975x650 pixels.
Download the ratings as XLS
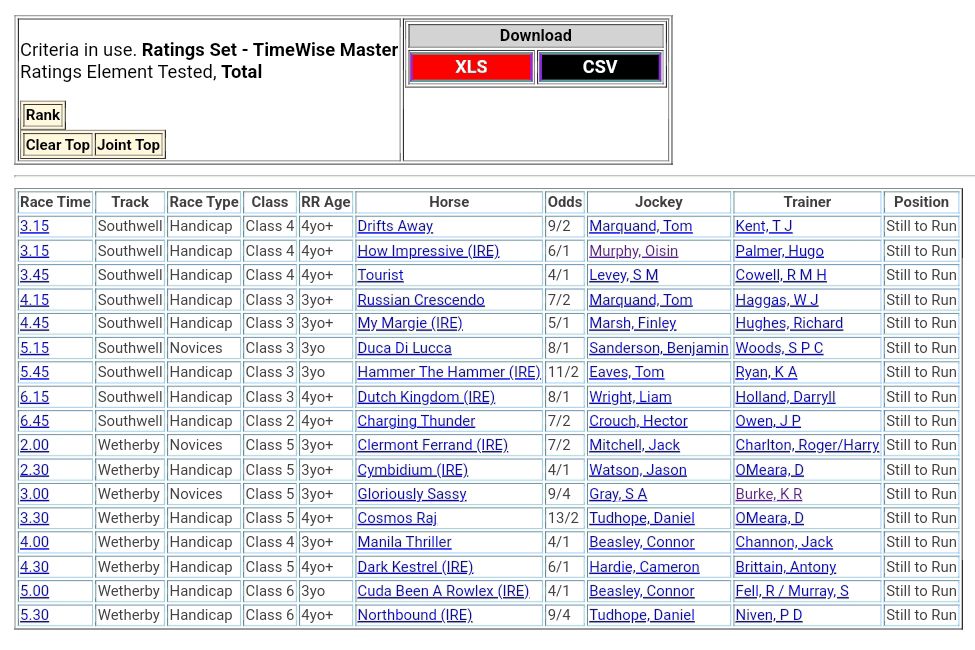(471, 67)
